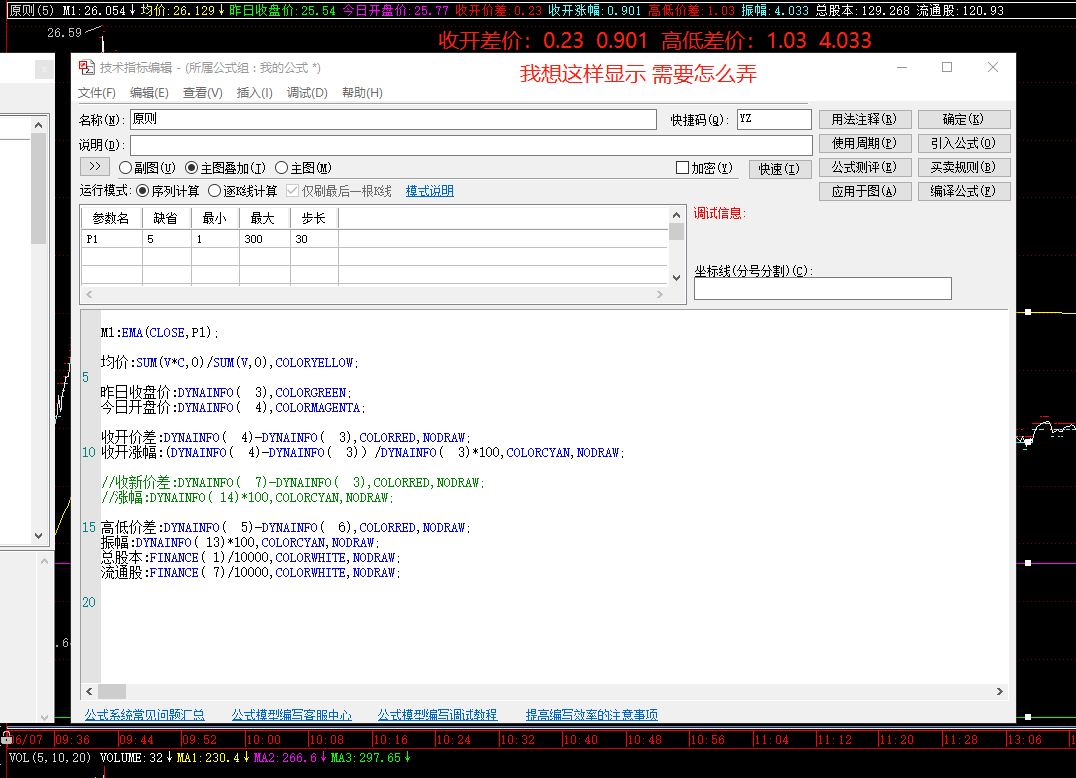
Task: Click the code editor horizontal scrollbar thumb
Action: coord(112,692)
